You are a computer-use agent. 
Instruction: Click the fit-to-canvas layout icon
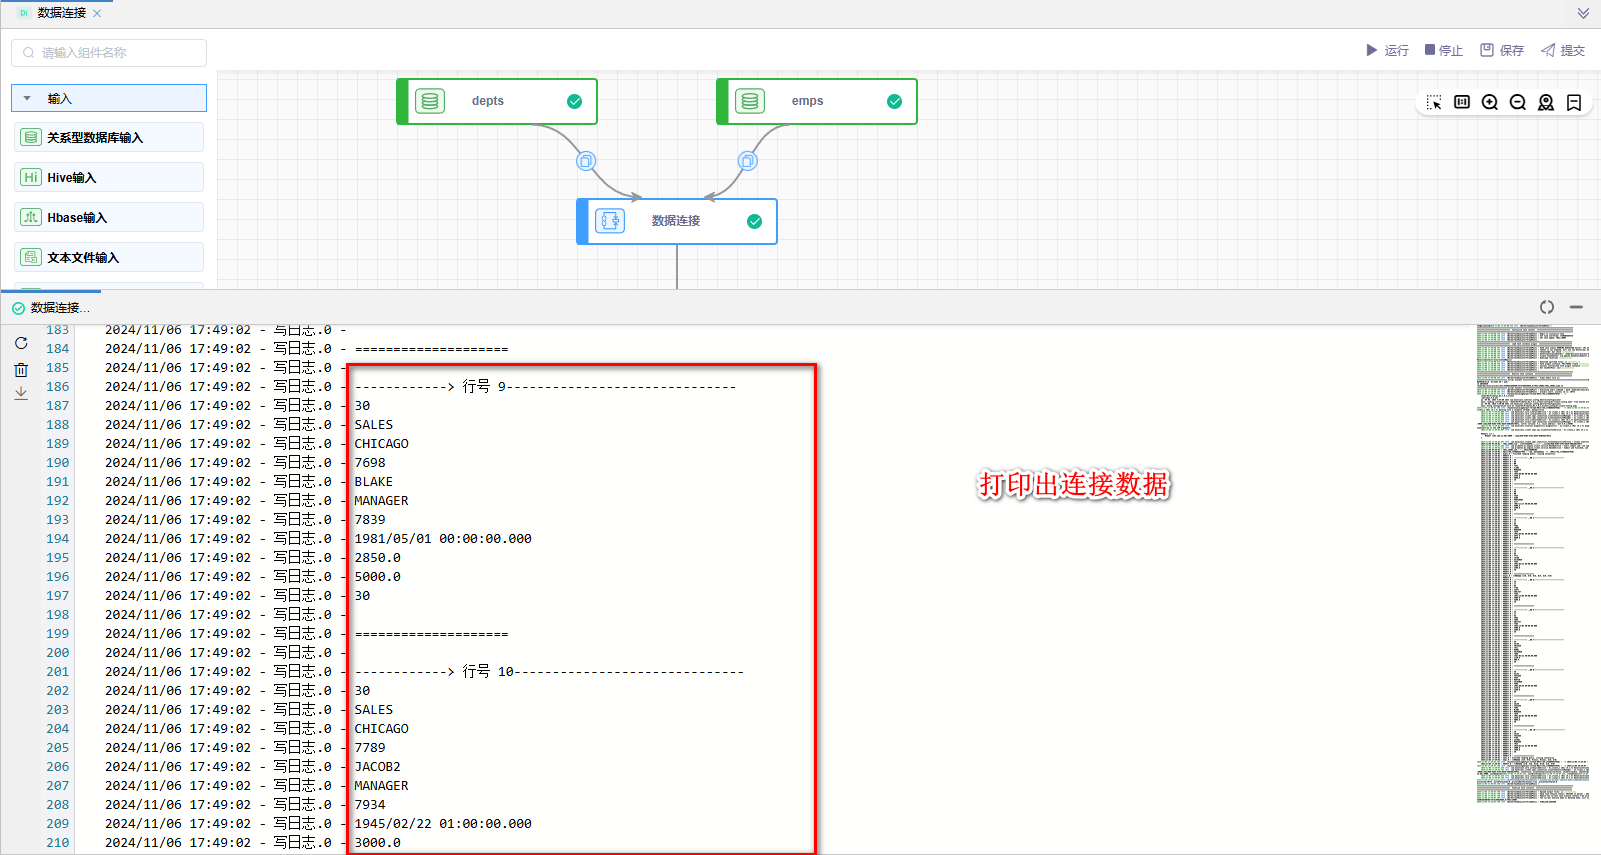click(1462, 103)
